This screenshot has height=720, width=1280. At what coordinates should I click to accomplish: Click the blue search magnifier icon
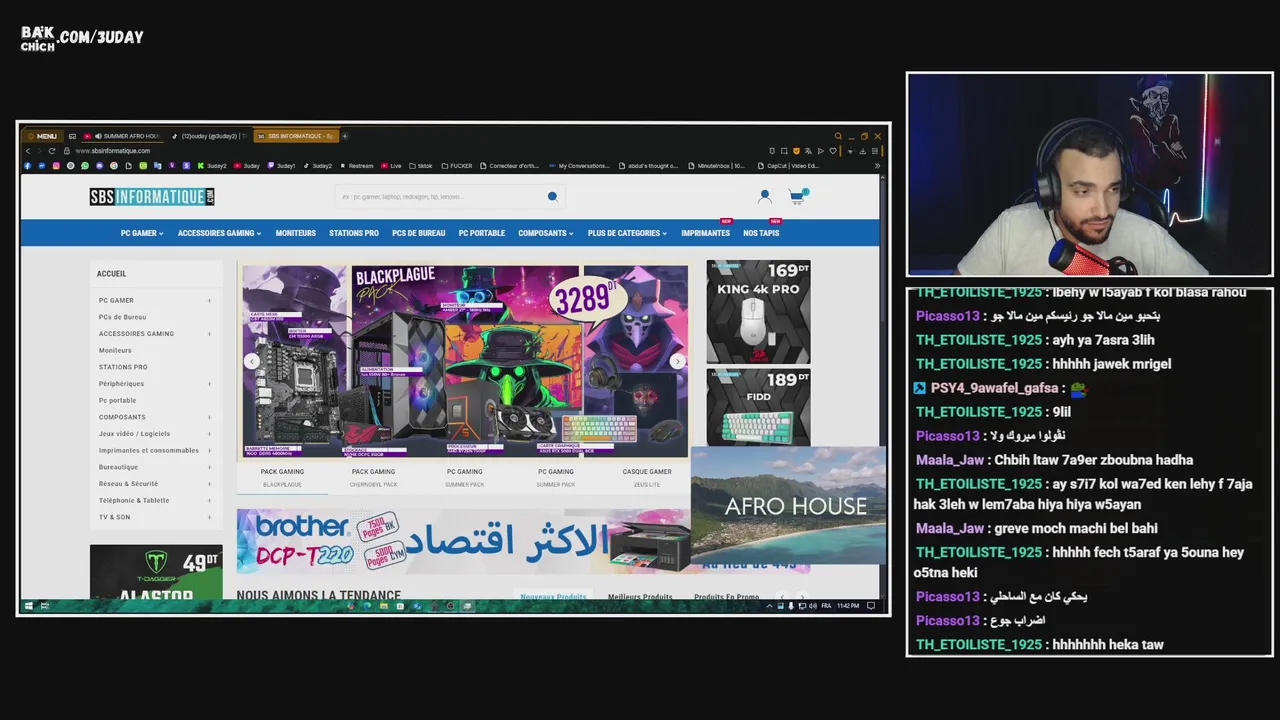pos(552,197)
